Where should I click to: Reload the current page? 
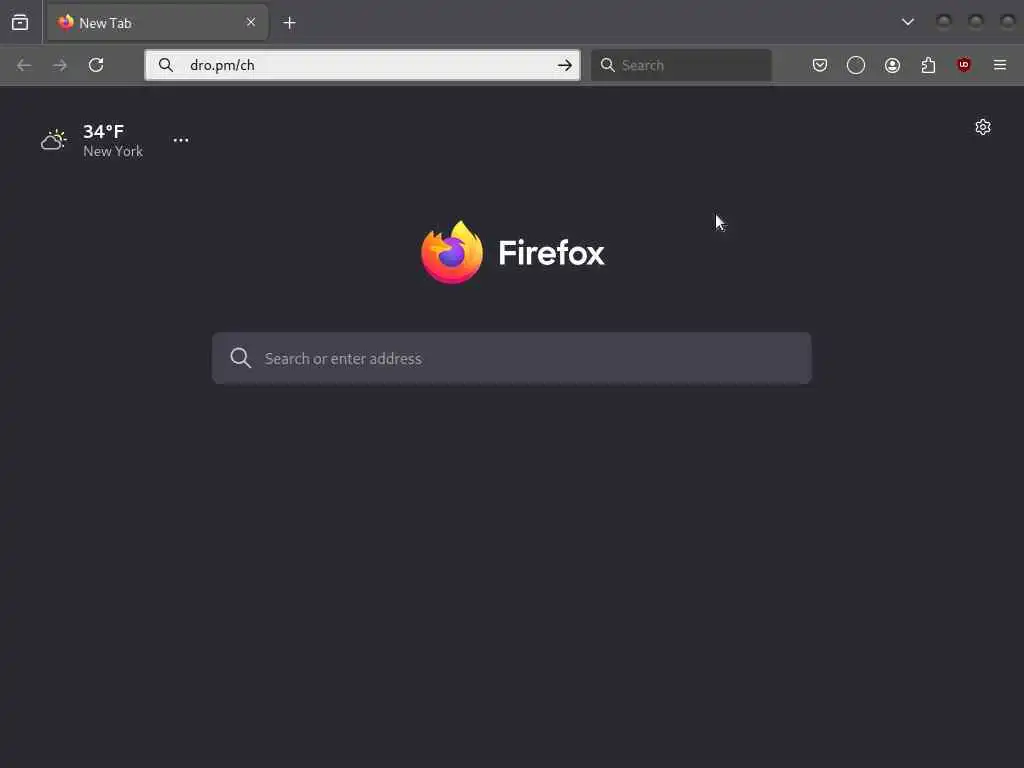pyautogui.click(x=96, y=65)
